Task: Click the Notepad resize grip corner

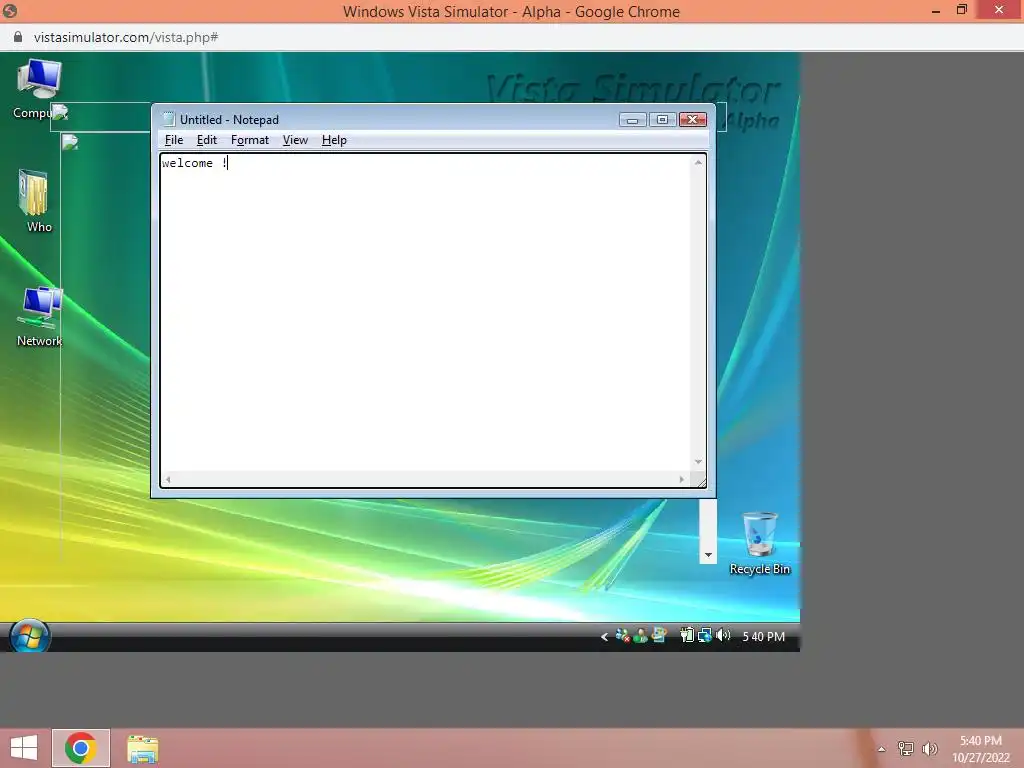Action: pyautogui.click(x=701, y=482)
